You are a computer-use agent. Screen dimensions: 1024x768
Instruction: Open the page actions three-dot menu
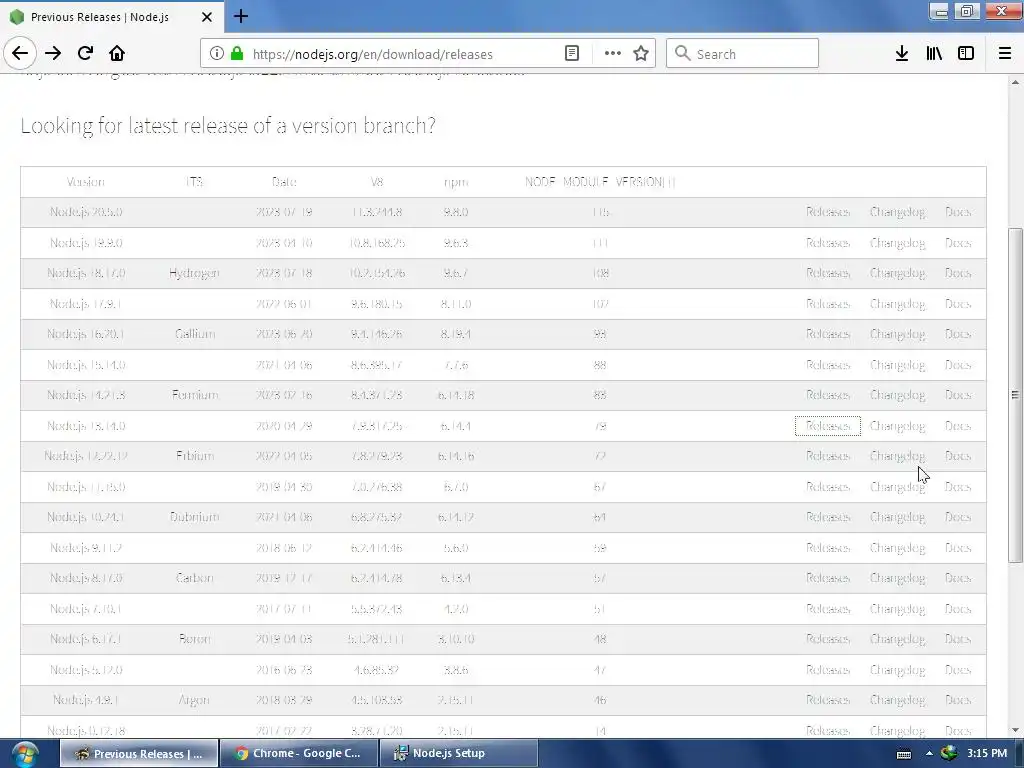[613, 54]
